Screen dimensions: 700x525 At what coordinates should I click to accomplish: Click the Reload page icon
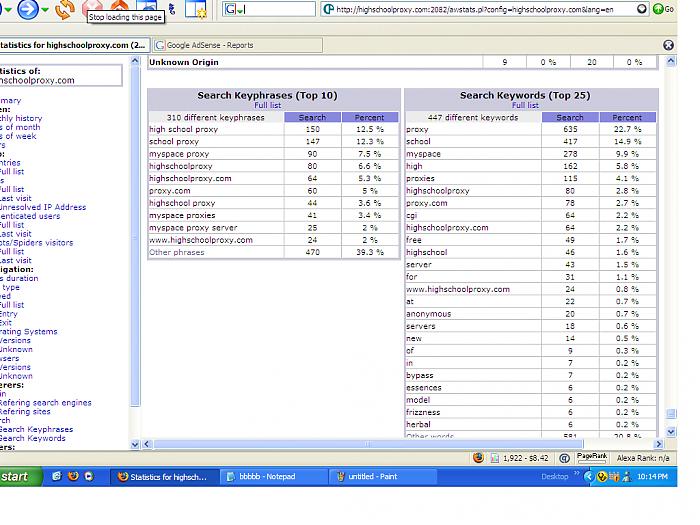coord(65,9)
